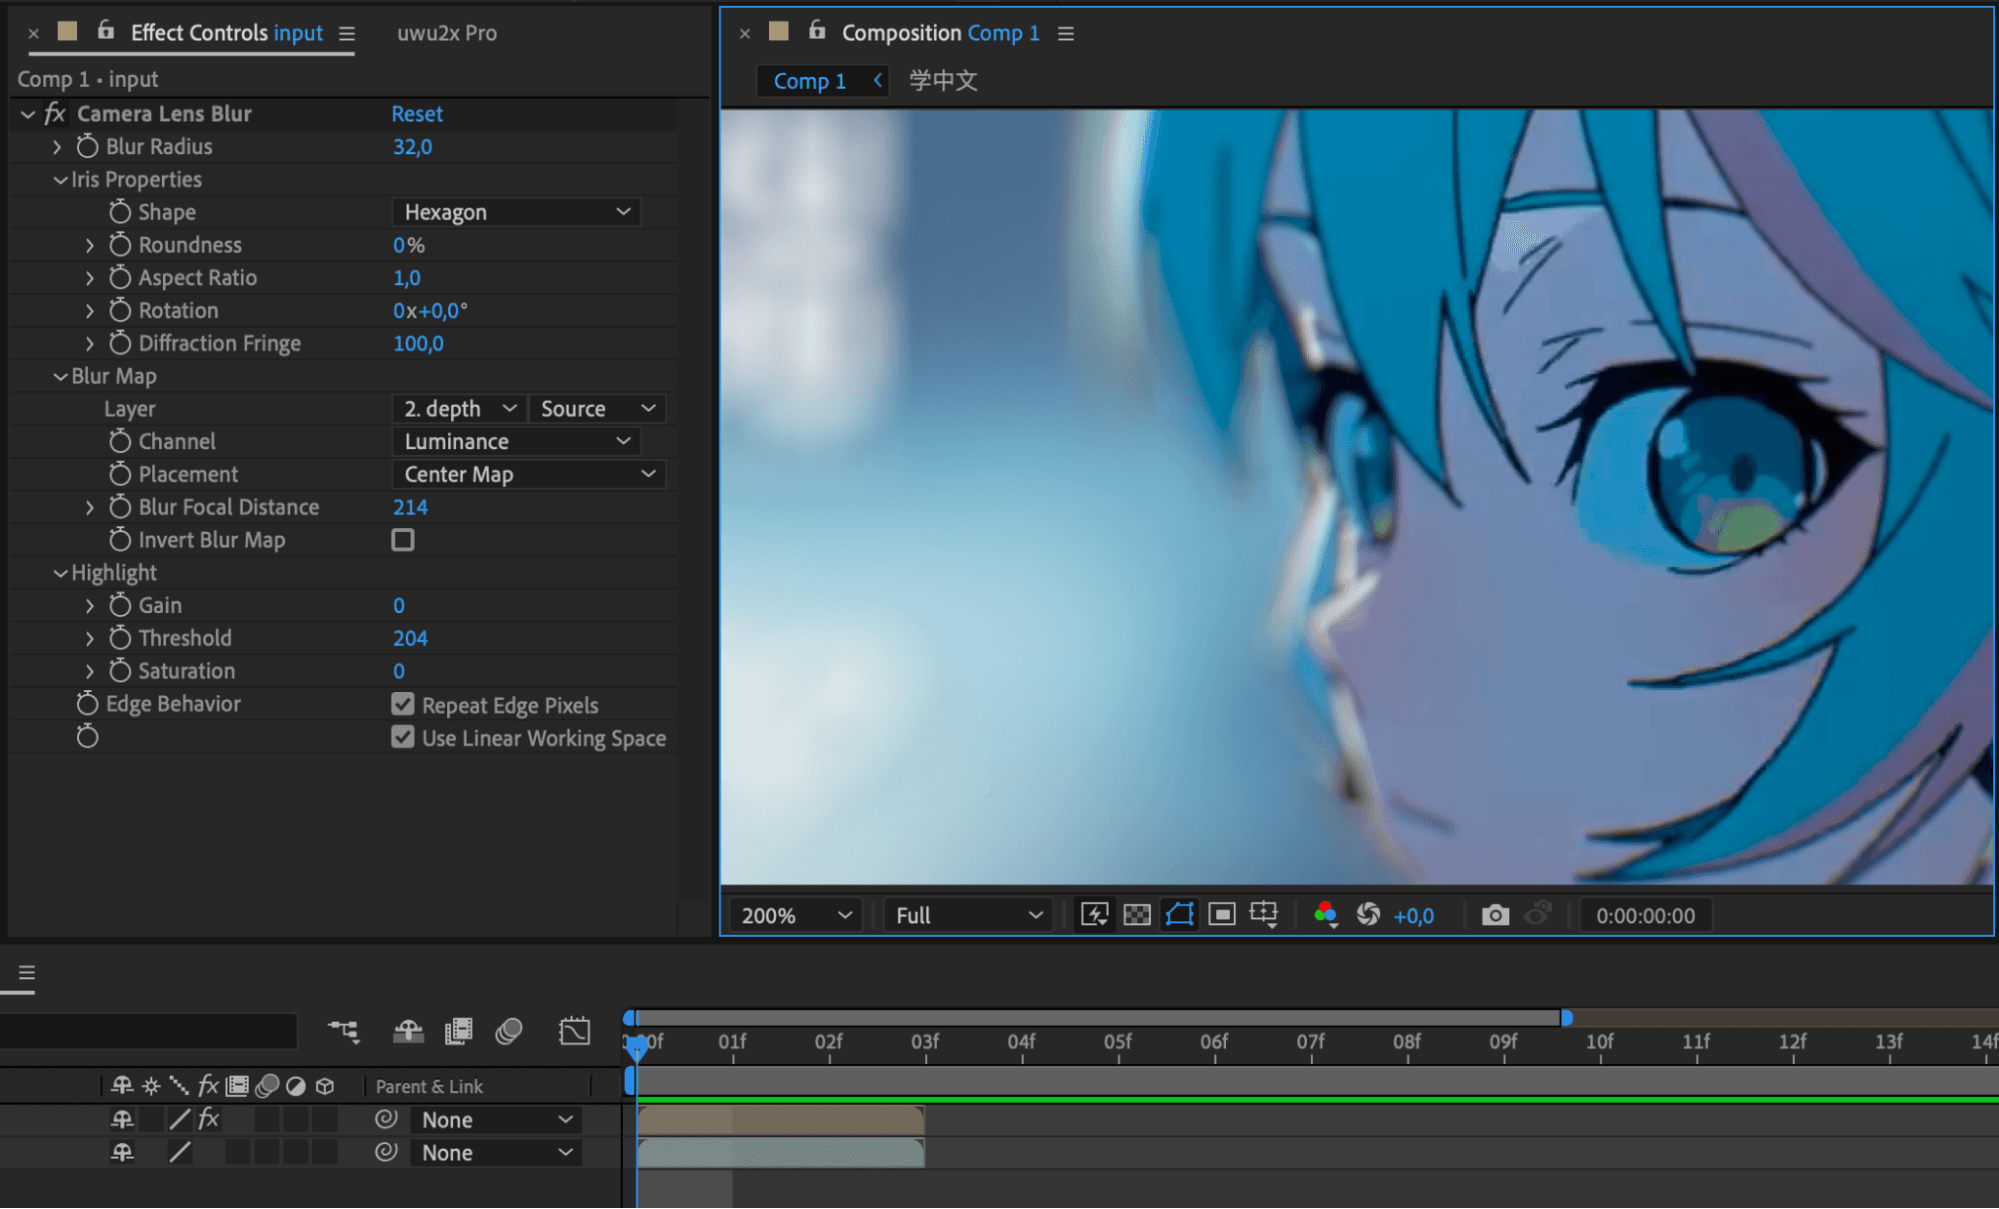The image size is (1999, 1209).
Task: Reset the Camera Lens Blur effect
Action: click(417, 114)
